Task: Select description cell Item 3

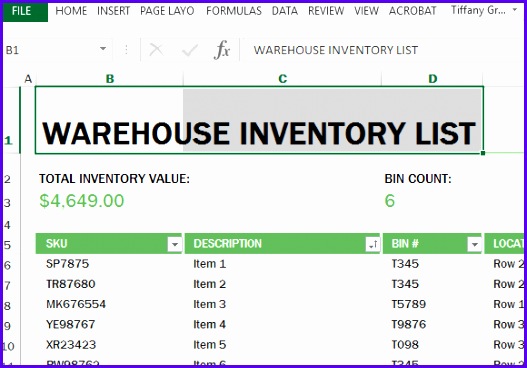Action: pyautogui.click(x=209, y=304)
